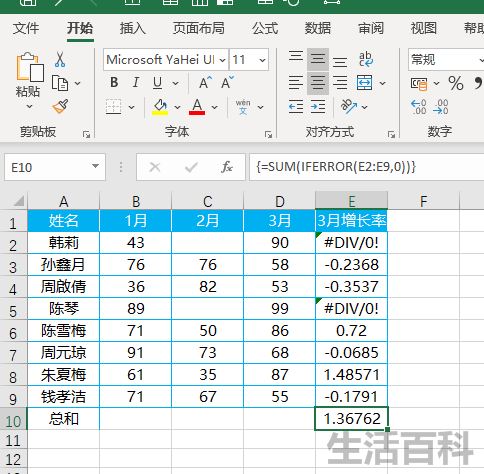Open the font size dropdown

click(262, 60)
